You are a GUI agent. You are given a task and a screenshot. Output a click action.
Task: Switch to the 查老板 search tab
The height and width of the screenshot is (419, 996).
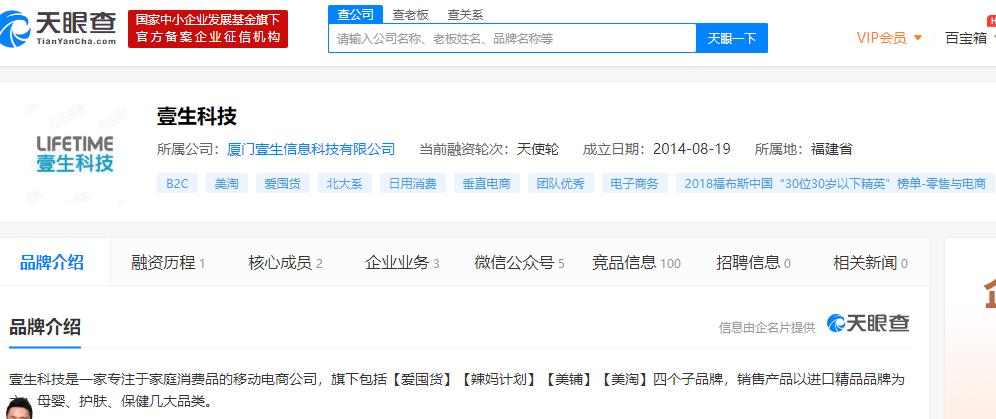pyautogui.click(x=410, y=14)
